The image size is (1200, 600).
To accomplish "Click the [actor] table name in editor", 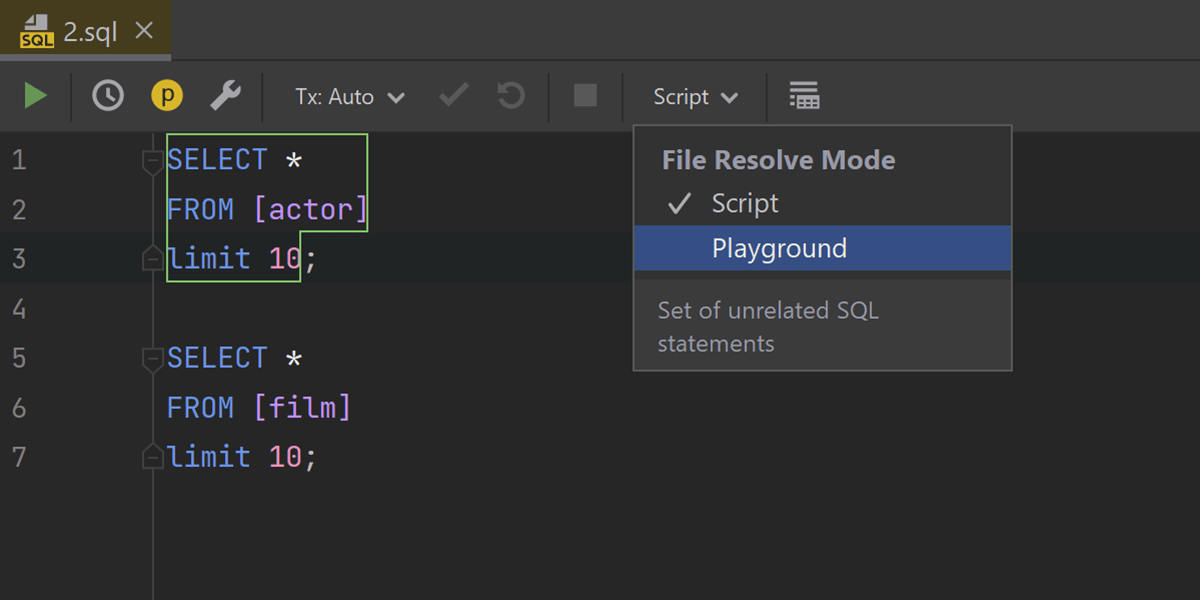I will click(x=310, y=210).
